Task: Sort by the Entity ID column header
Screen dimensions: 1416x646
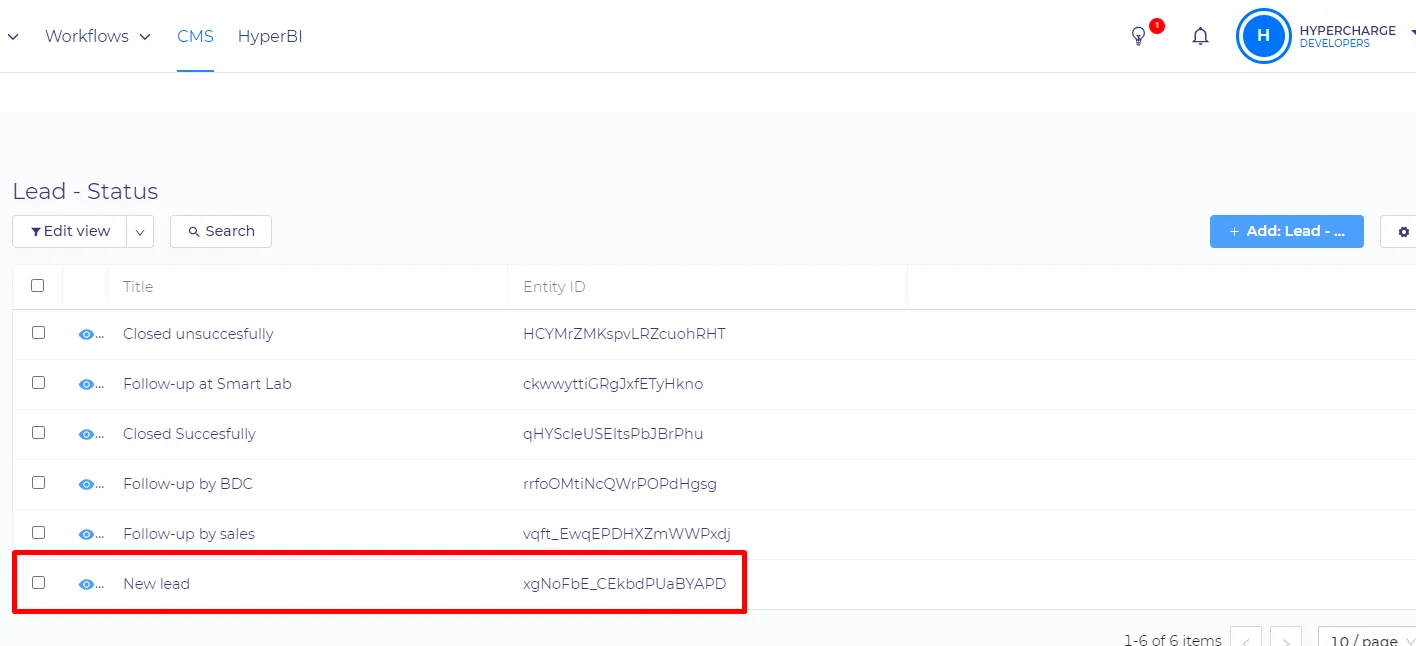Action: click(x=554, y=287)
